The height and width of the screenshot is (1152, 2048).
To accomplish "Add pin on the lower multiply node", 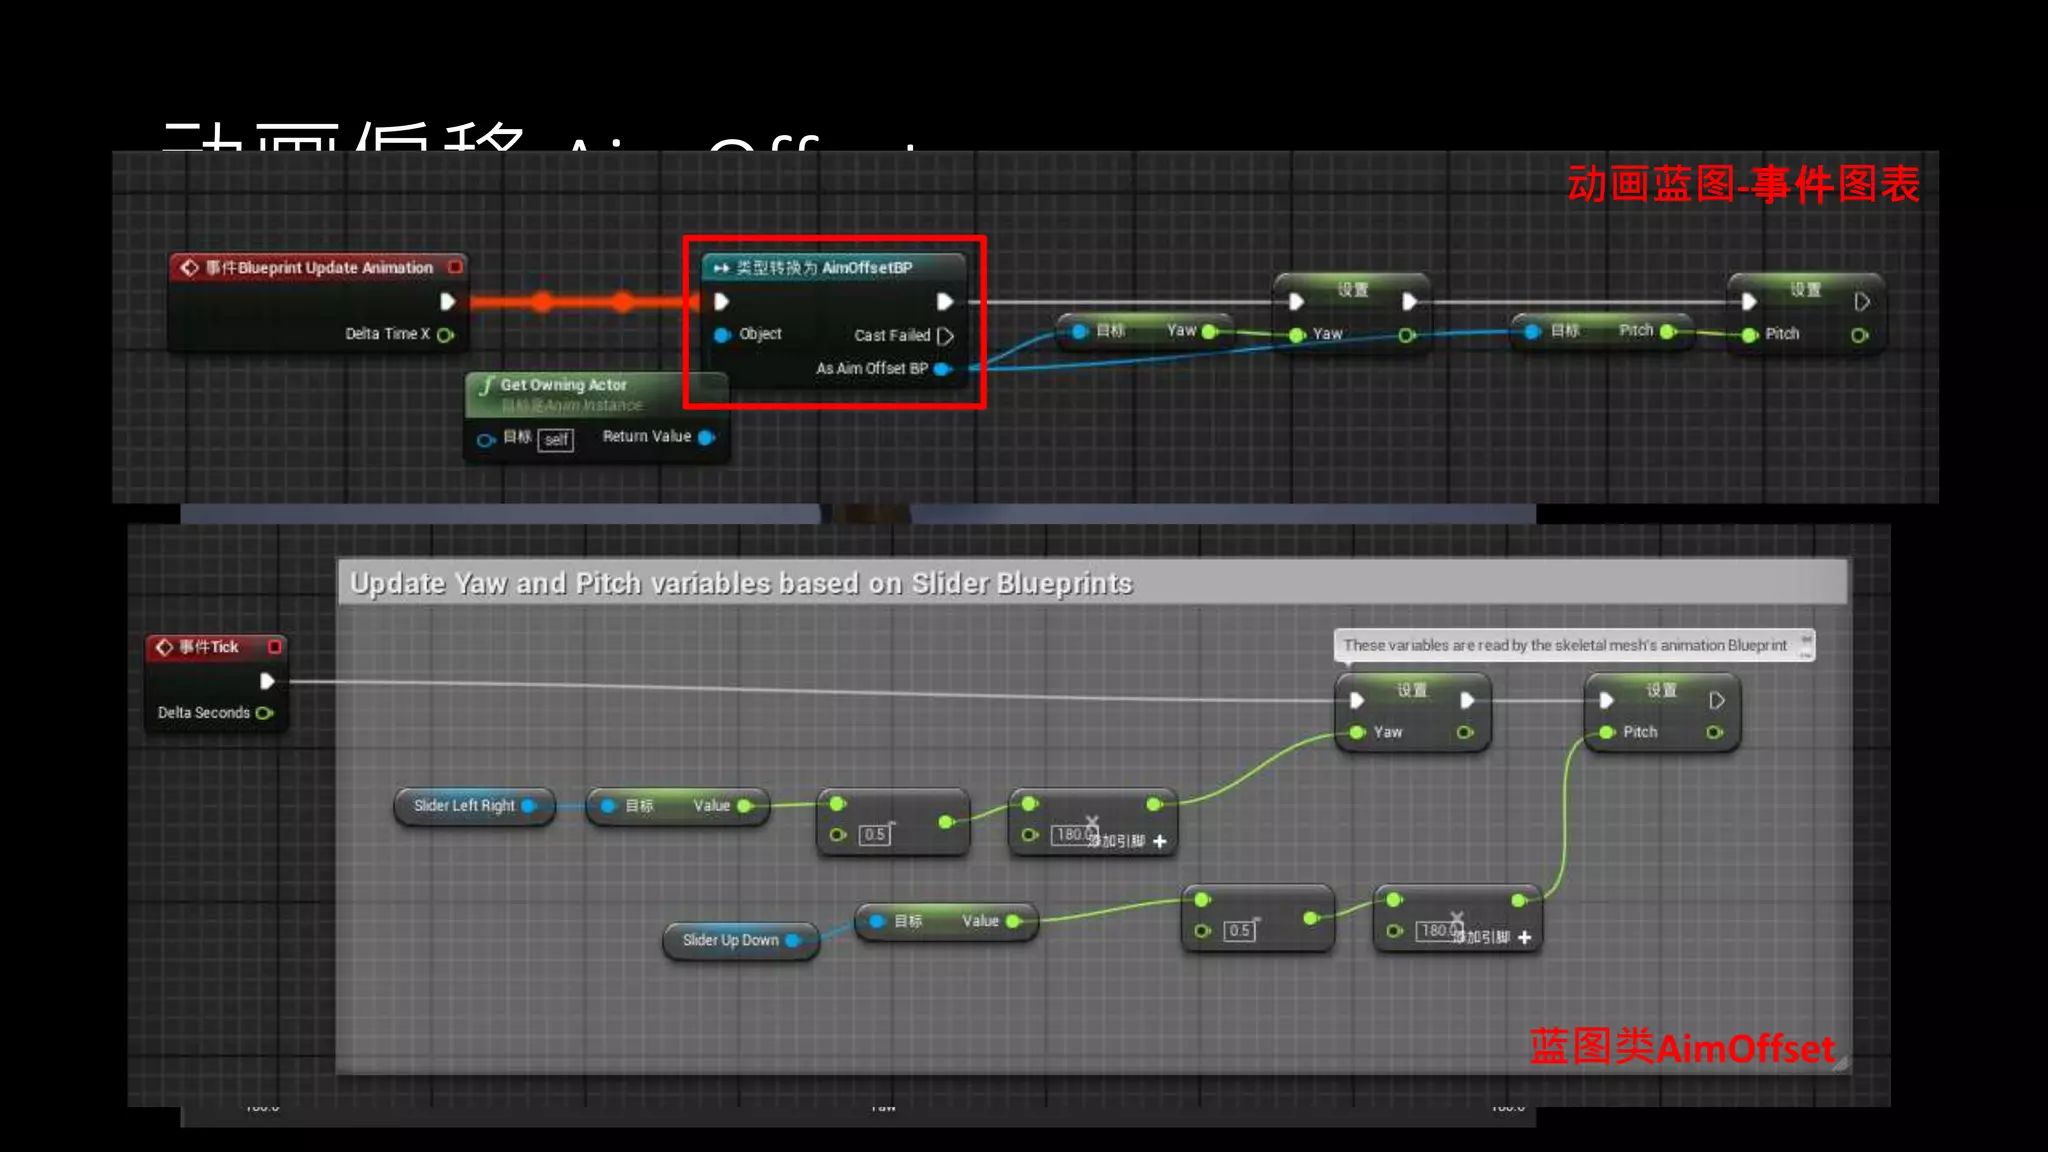I will pyautogui.click(x=1525, y=938).
